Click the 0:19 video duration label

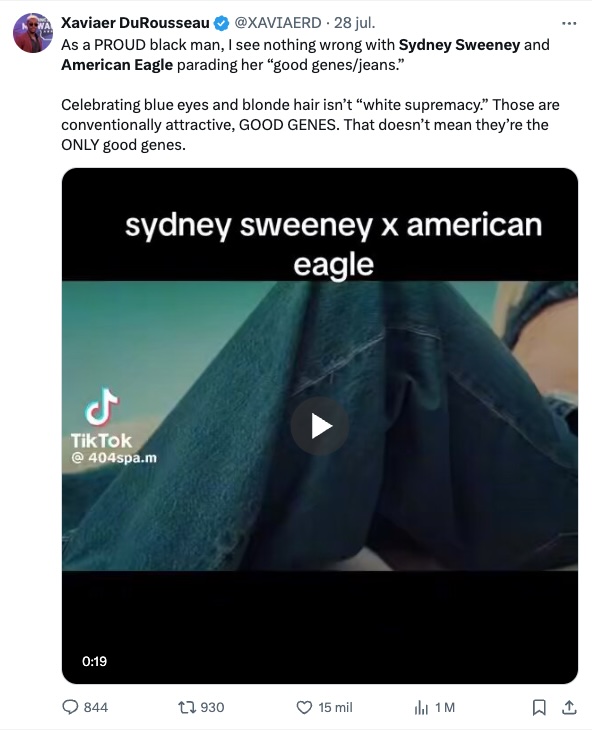pos(94,661)
